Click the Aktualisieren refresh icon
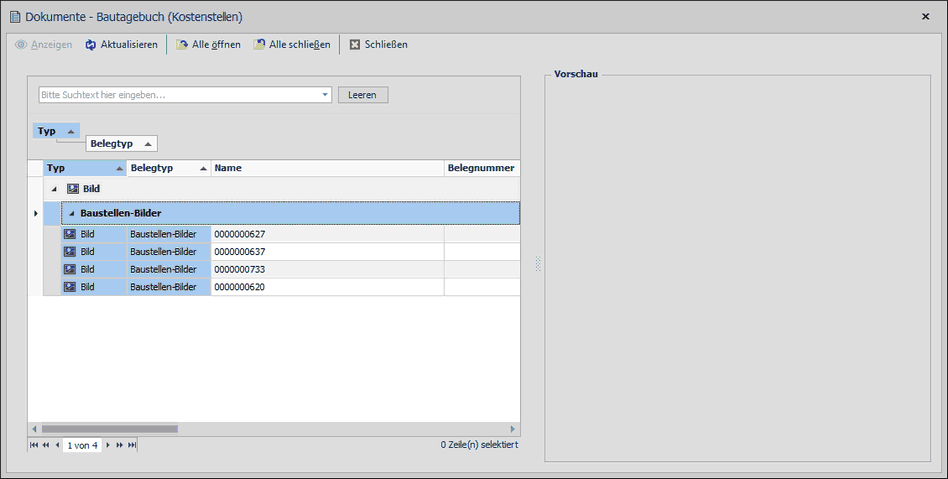The image size is (948, 479). point(91,45)
